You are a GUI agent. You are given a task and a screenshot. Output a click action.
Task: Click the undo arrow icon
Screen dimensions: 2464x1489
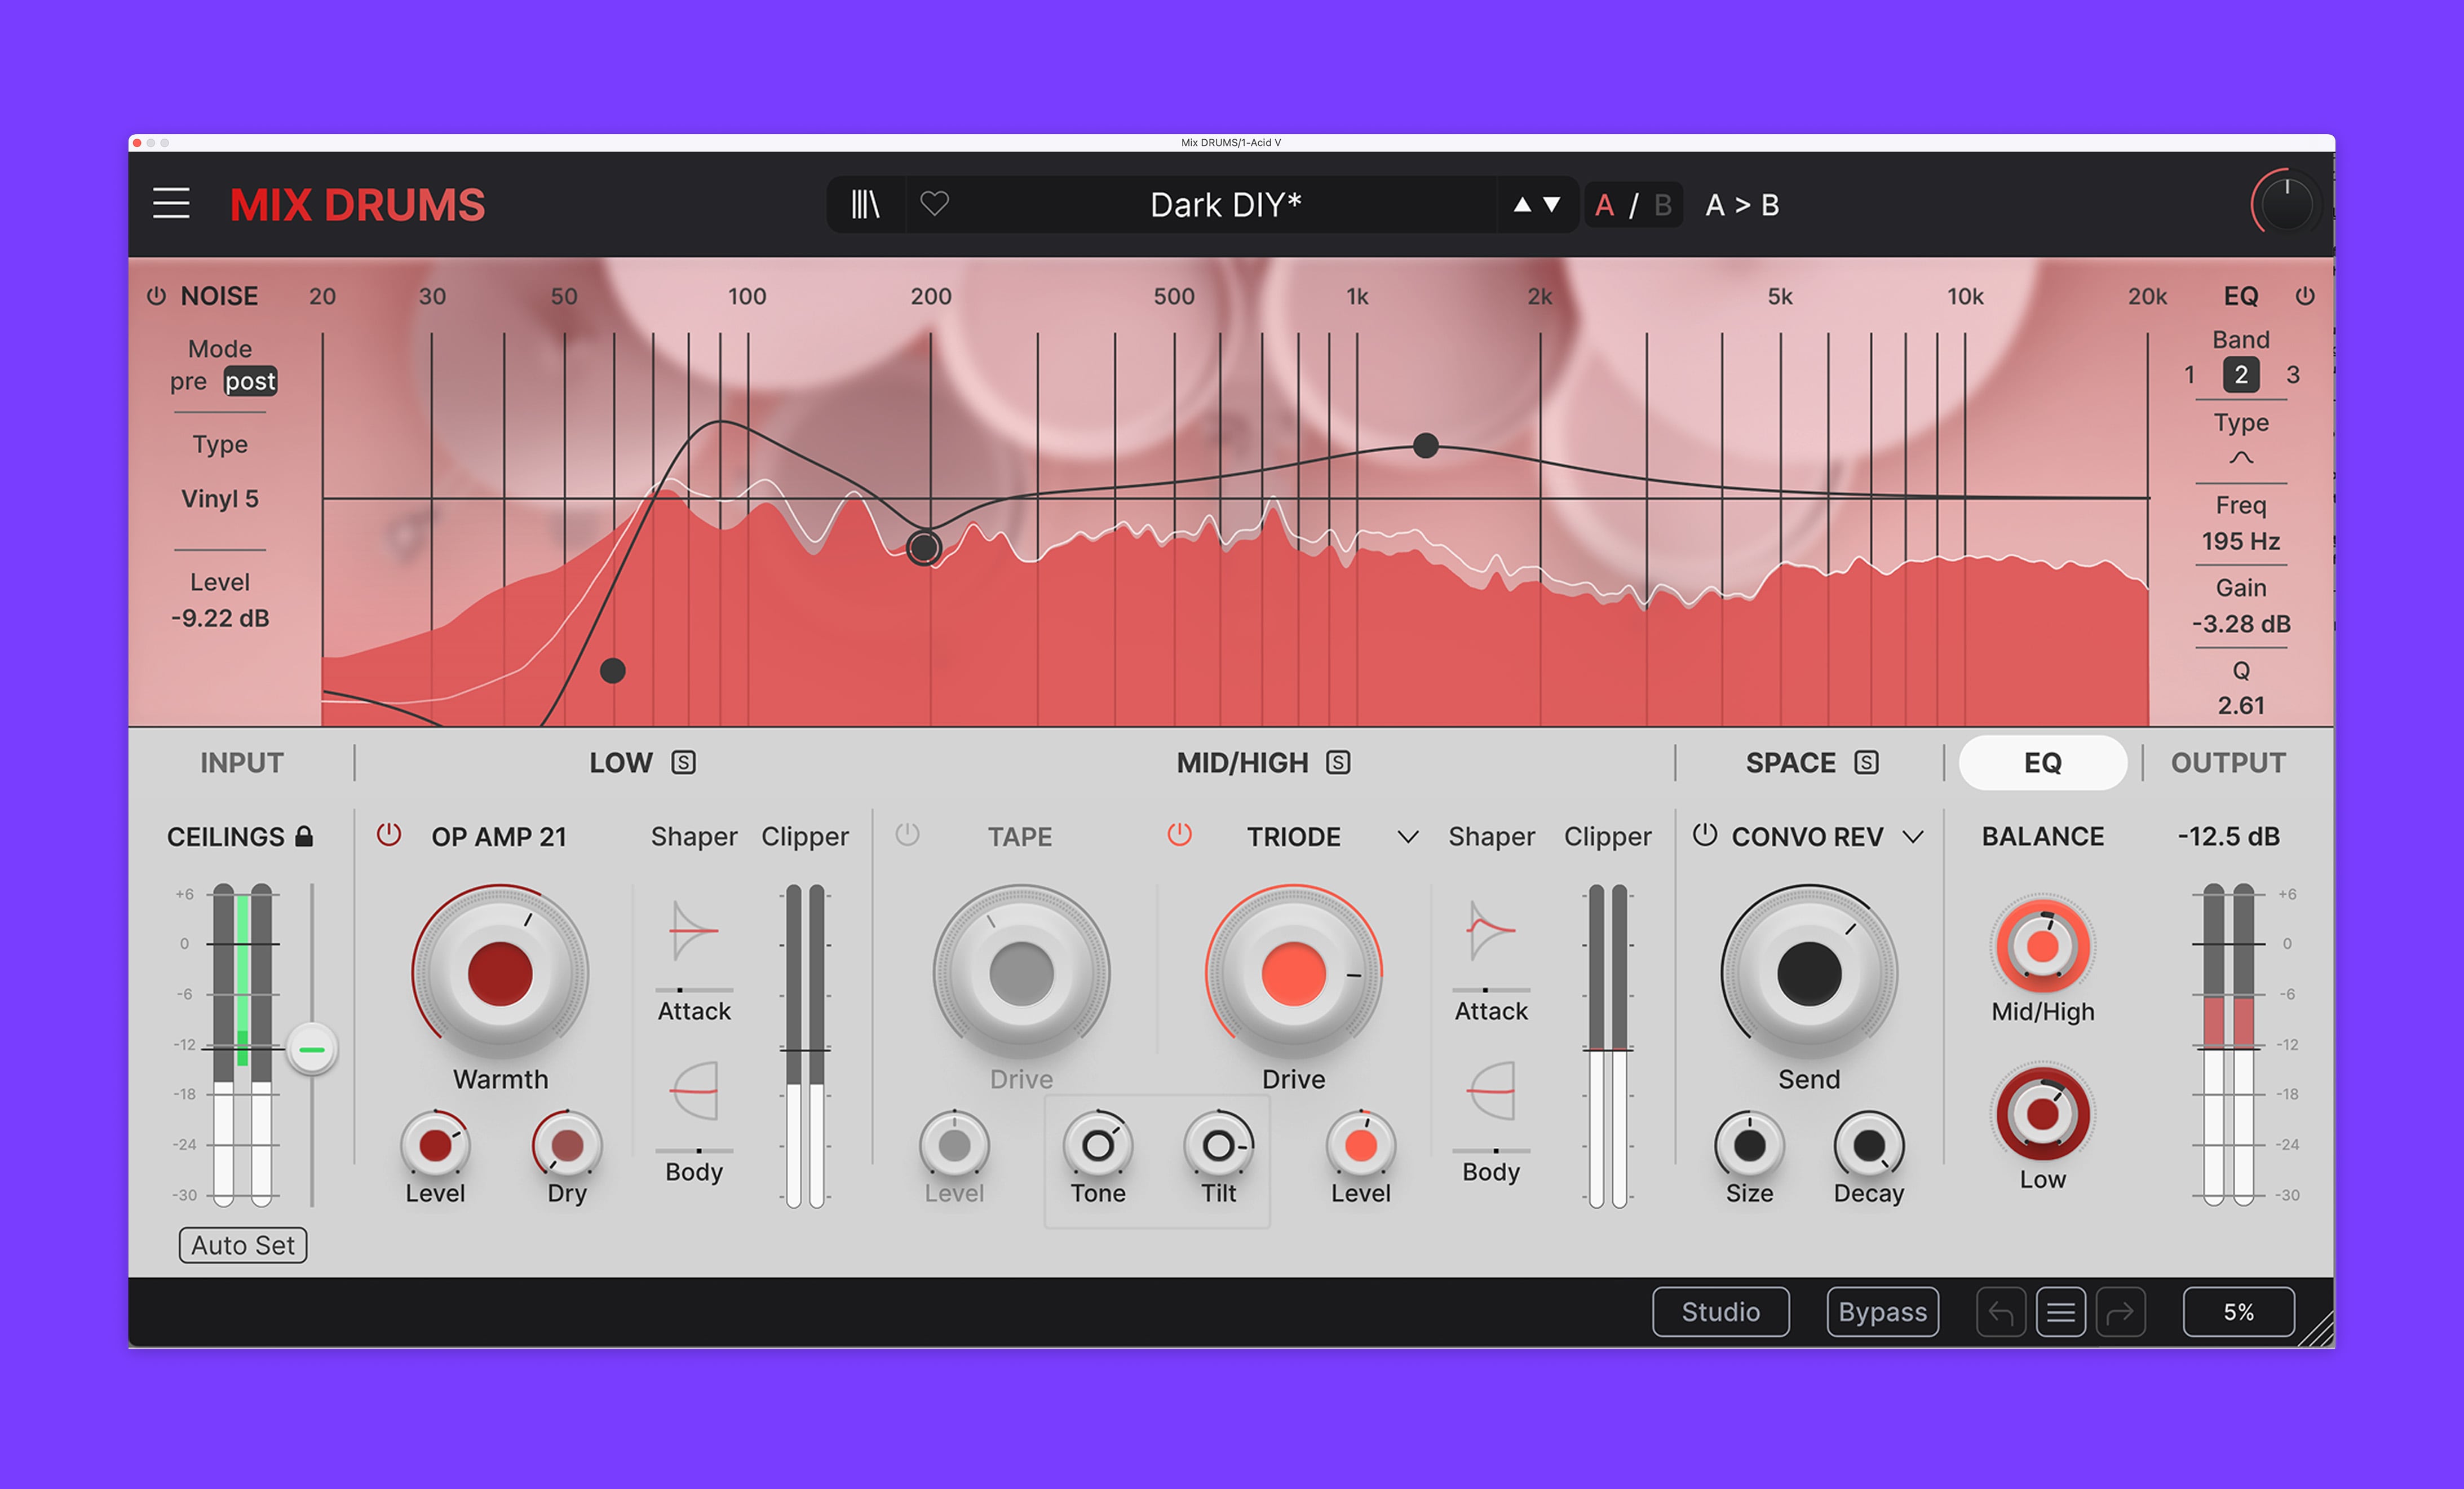click(x=2000, y=1312)
